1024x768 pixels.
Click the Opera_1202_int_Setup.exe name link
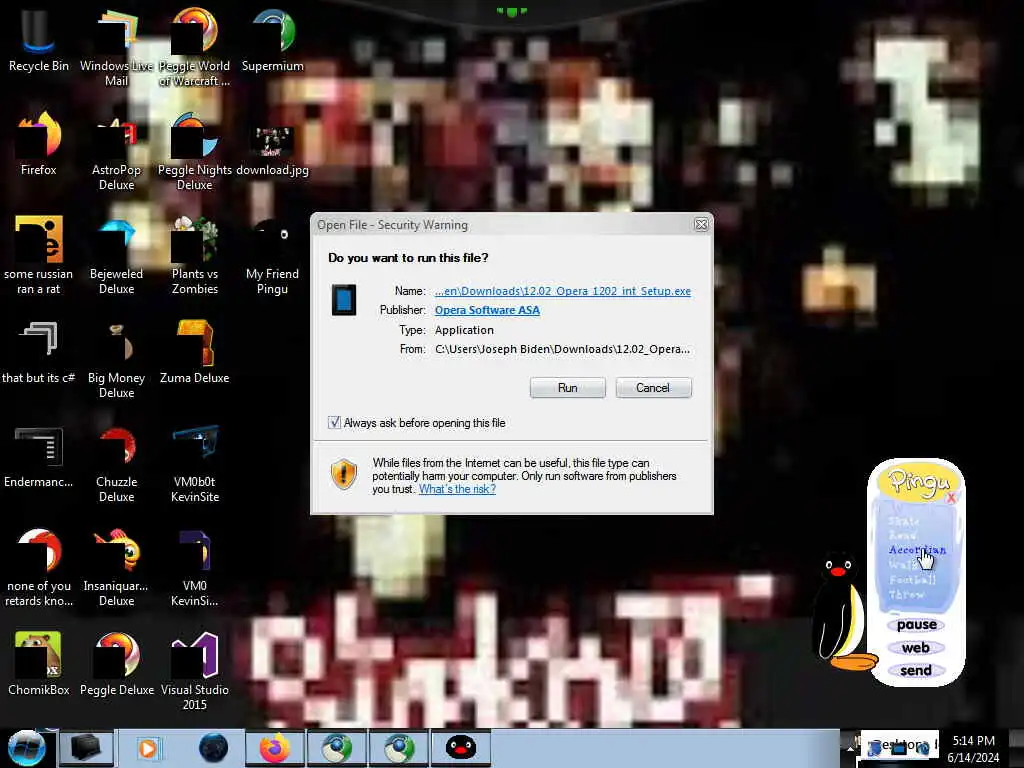(563, 291)
